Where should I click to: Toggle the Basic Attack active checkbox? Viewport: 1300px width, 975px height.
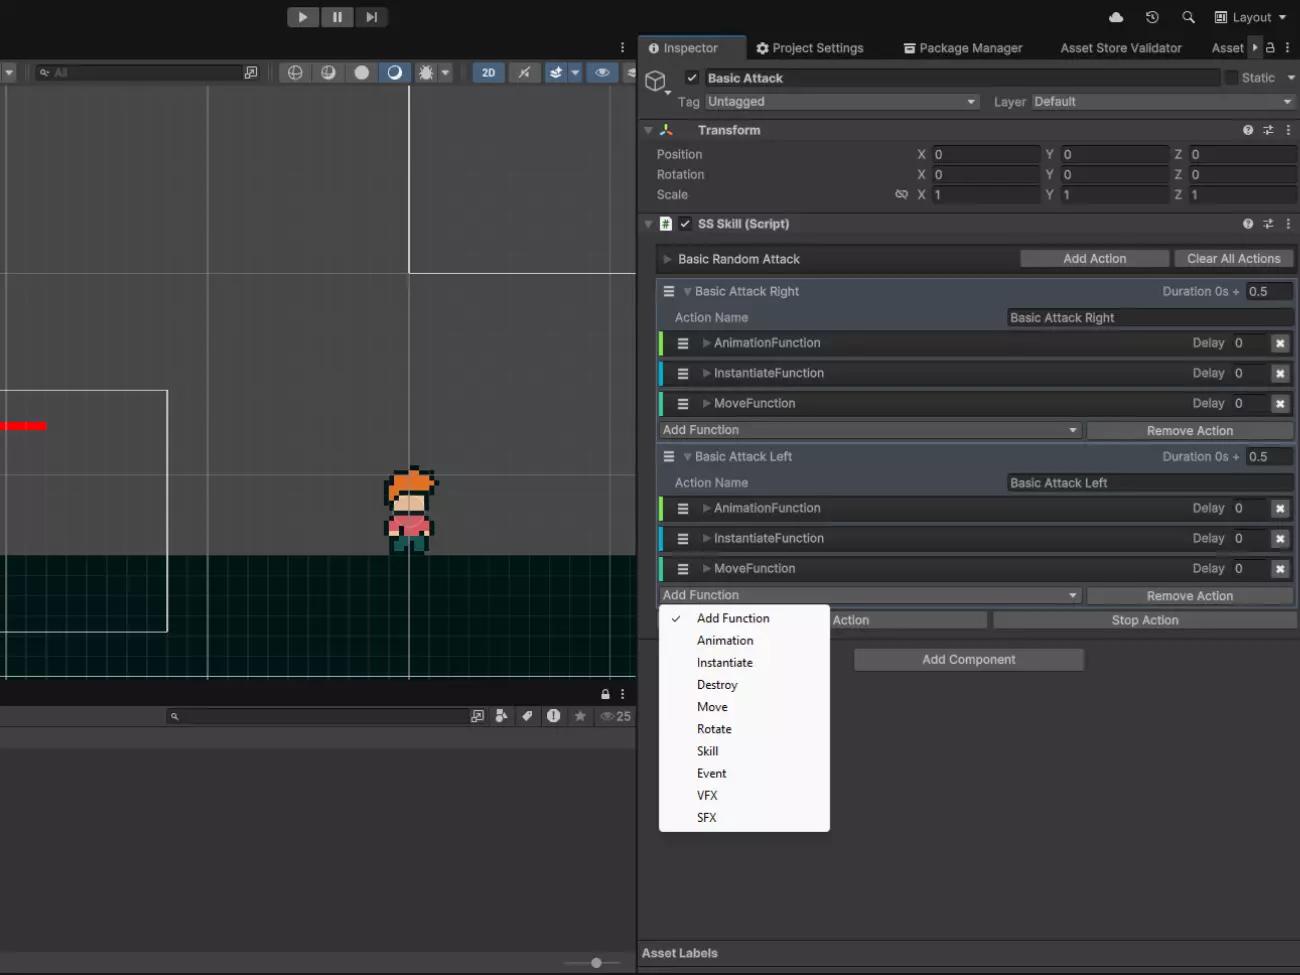[x=692, y=78]
